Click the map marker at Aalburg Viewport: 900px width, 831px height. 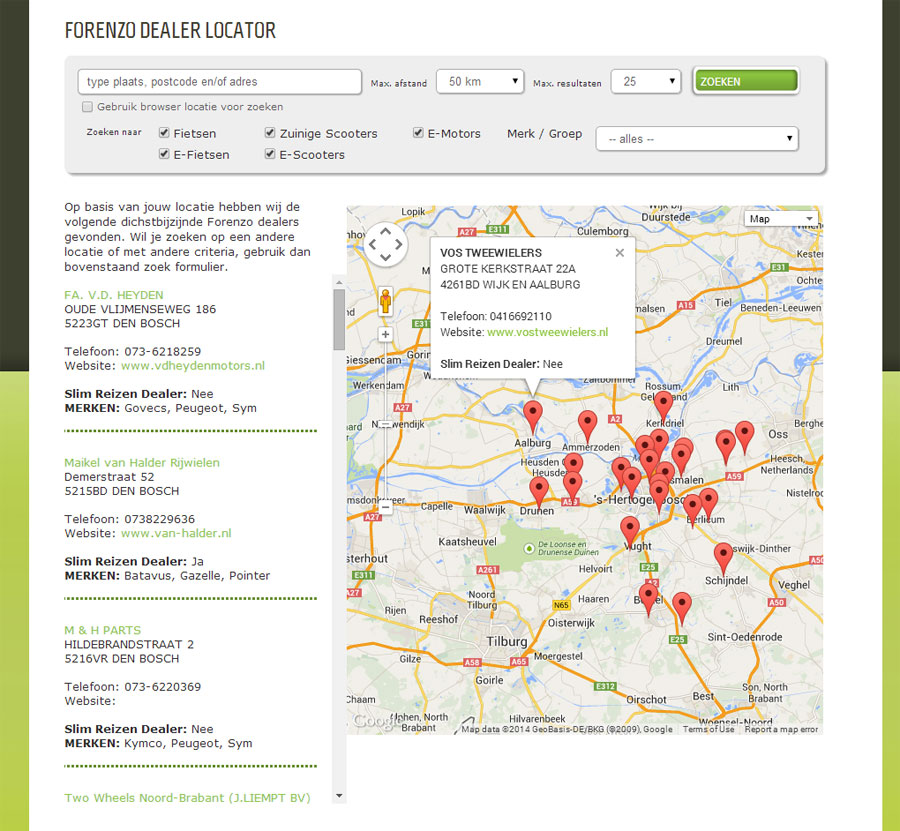tap(533, 417)
